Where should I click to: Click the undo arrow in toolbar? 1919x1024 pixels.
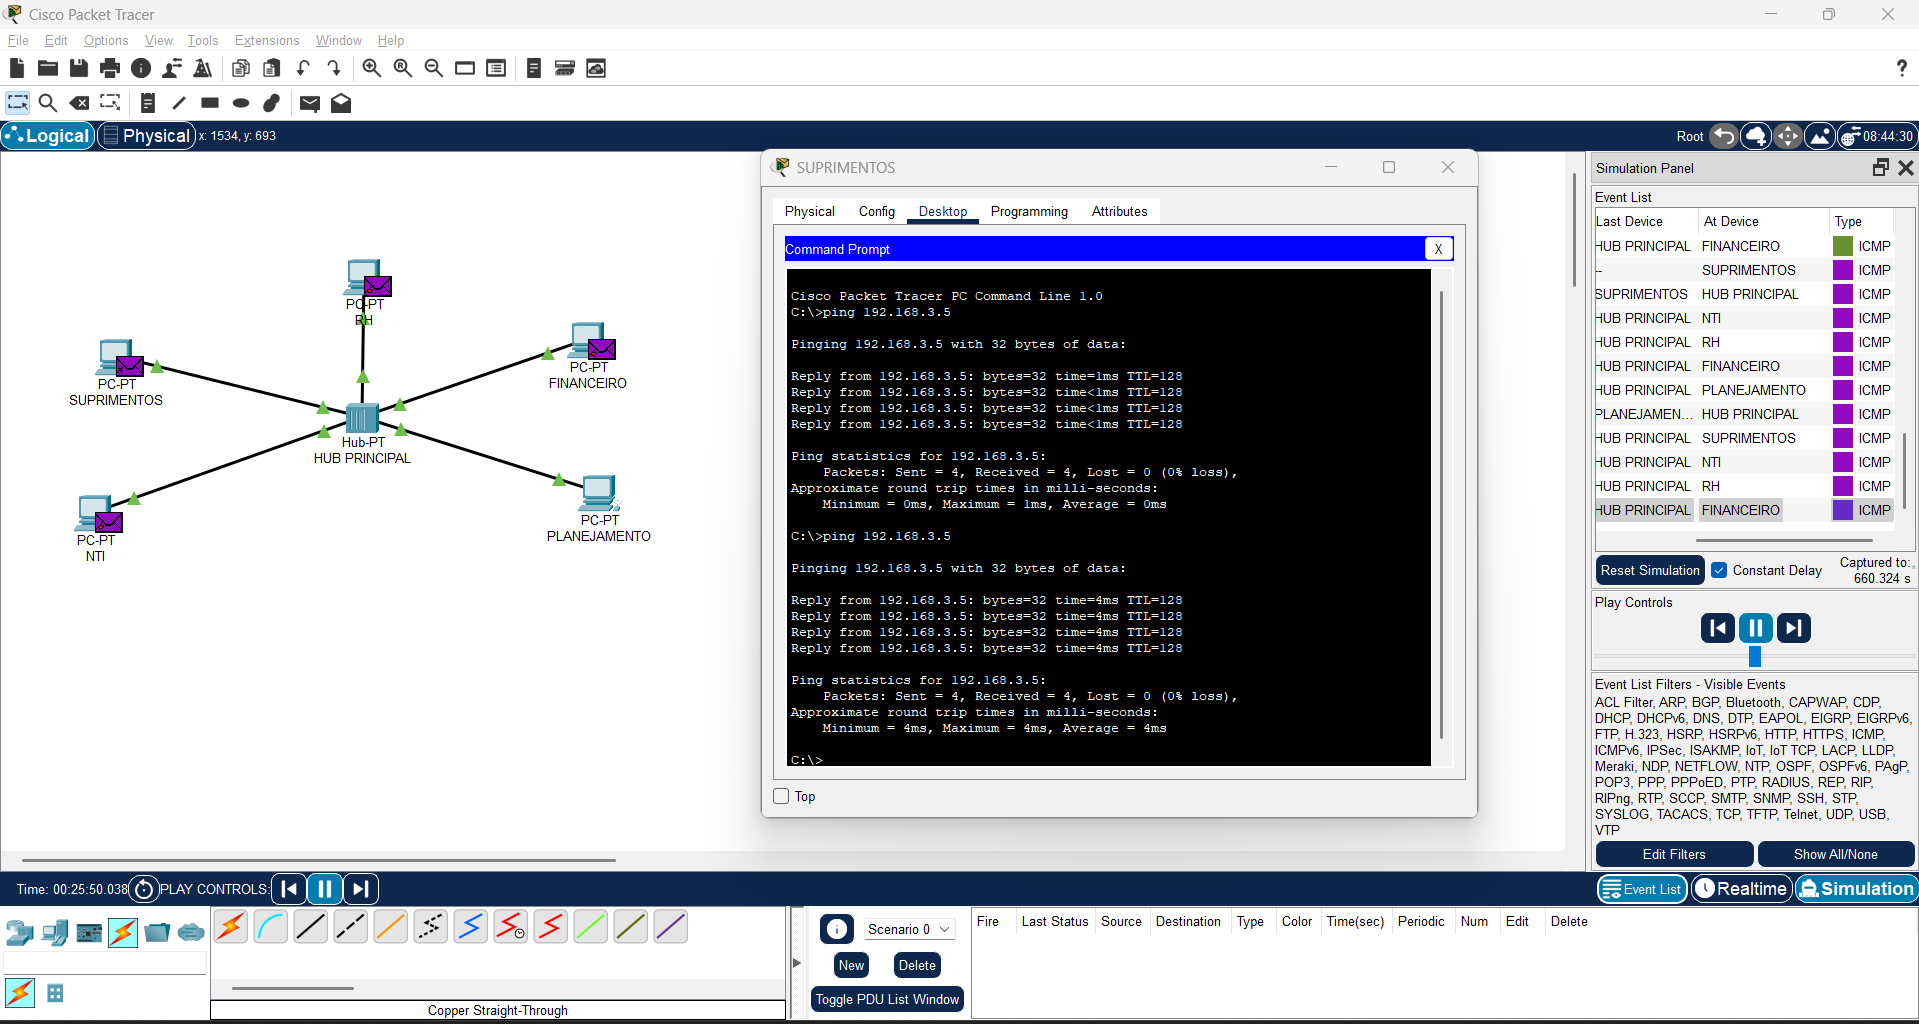click(x=303, y=68)
